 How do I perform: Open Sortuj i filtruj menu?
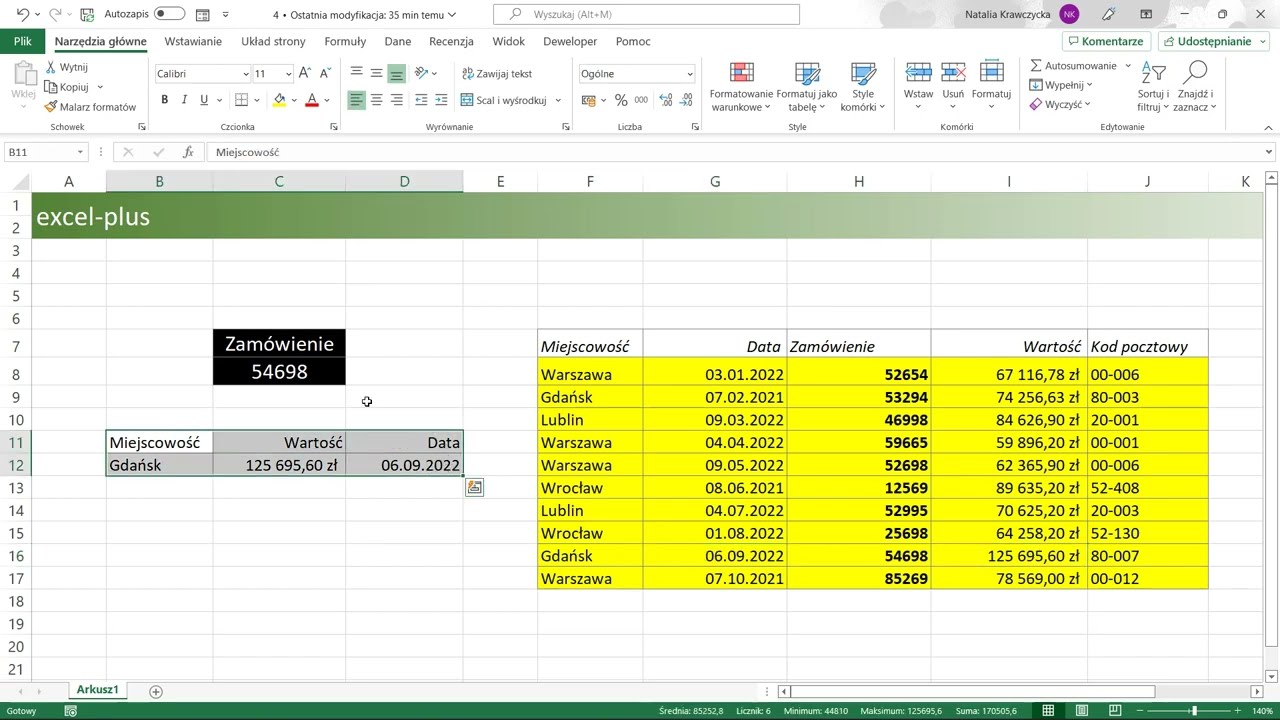[1153, 87]
